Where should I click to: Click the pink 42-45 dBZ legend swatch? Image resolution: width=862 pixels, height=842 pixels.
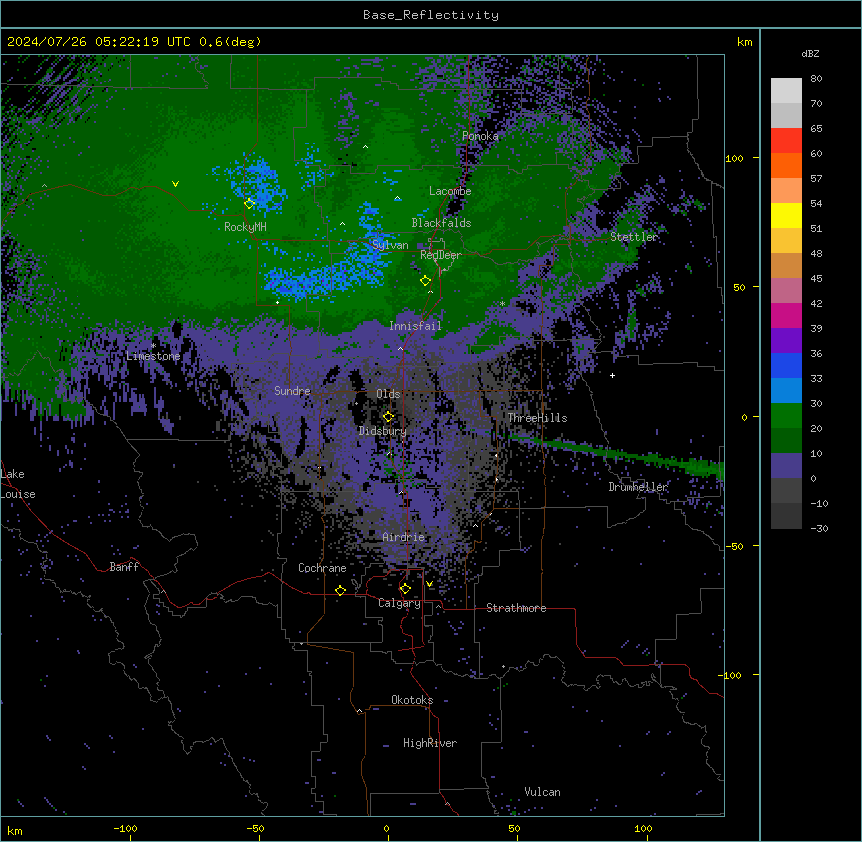click(x=786, y=291)
